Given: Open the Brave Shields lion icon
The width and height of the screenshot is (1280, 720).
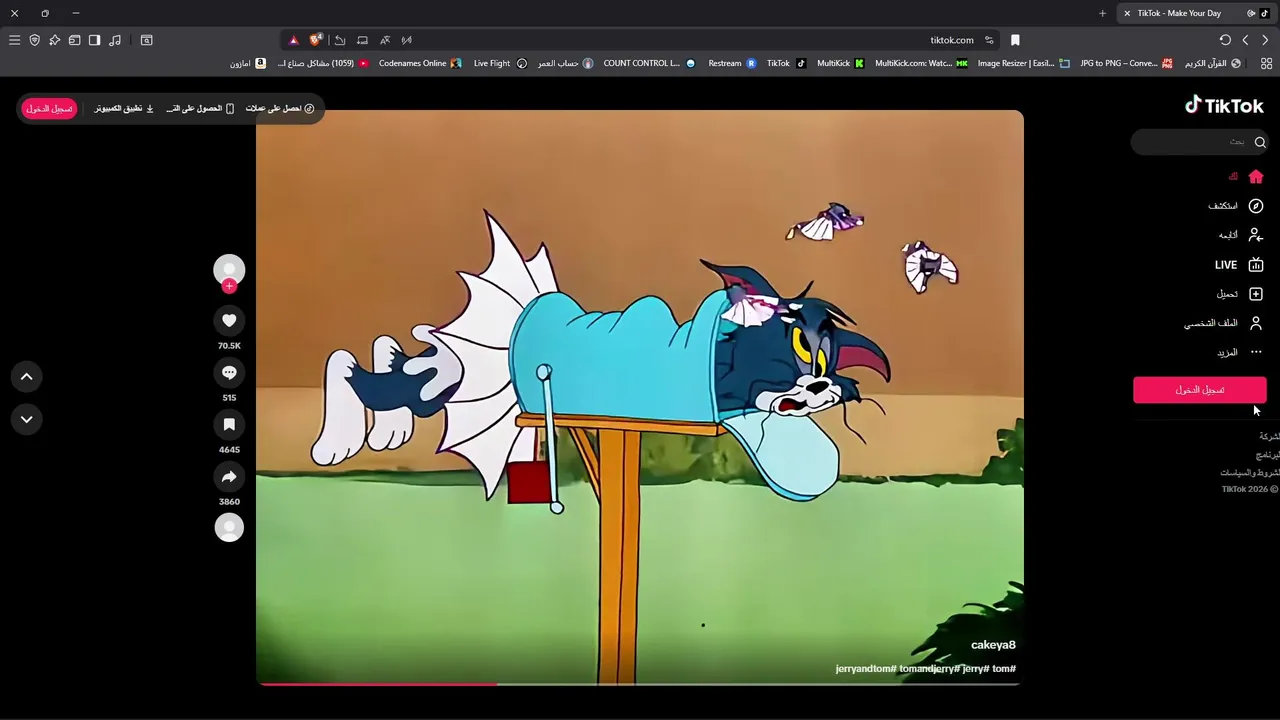Looking at the screenshot, I should pos(316,40).
